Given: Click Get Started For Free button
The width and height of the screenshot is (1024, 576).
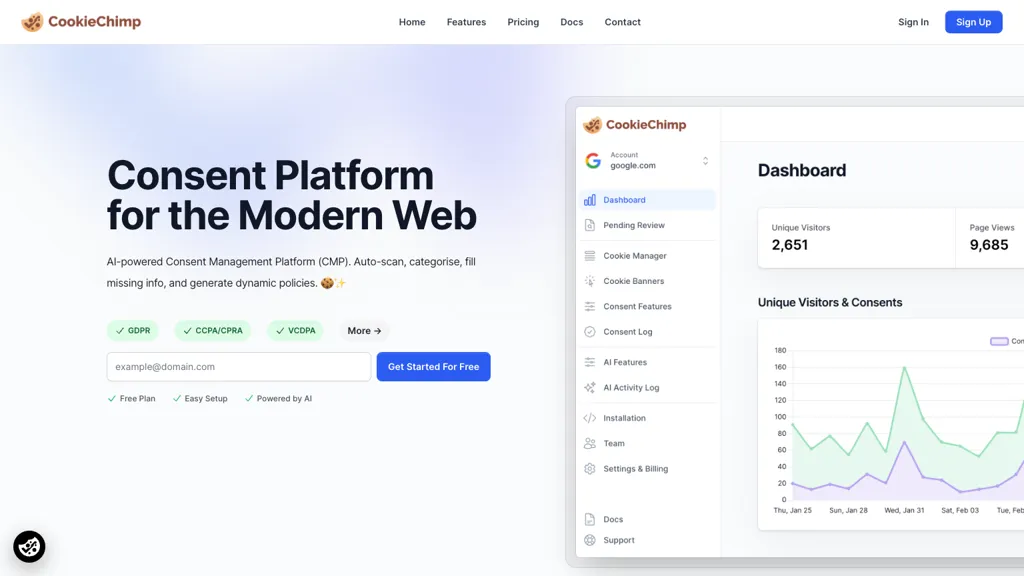Looking at the screenshot, I should point(433,366).
